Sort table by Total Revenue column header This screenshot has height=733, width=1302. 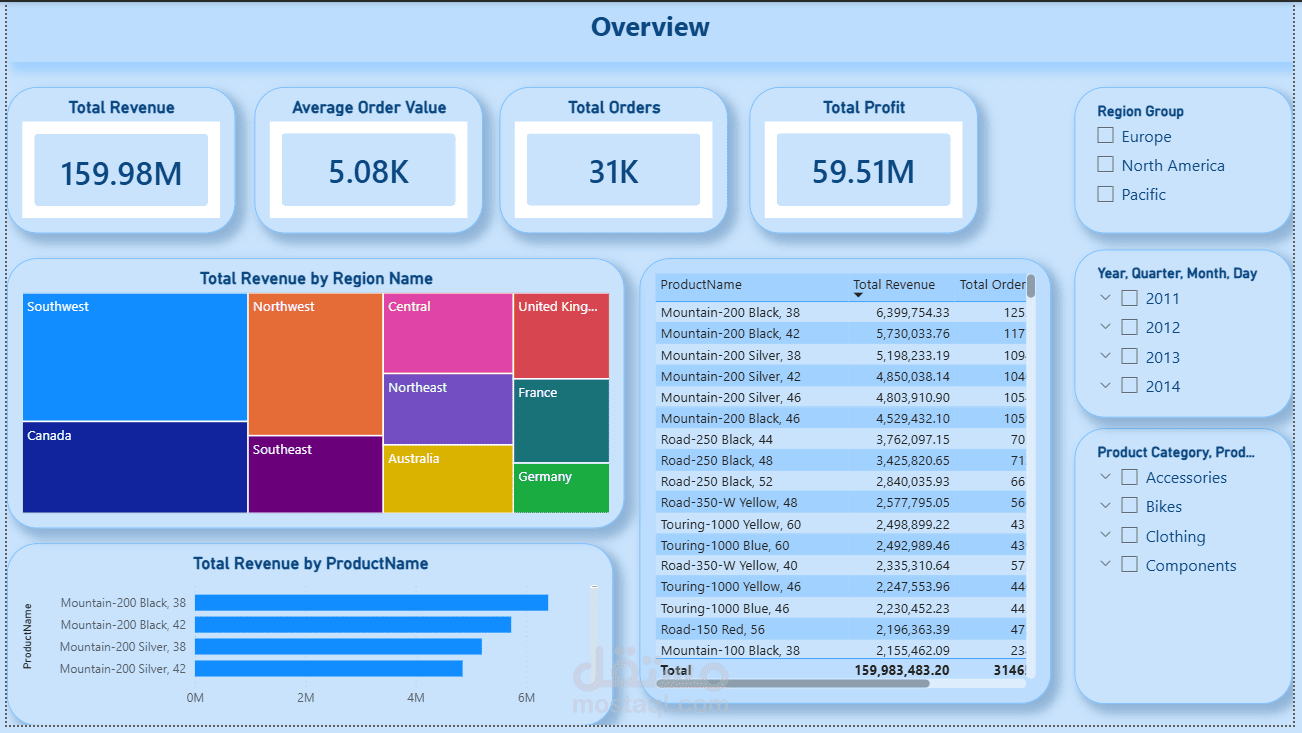click(x=894, y=285)
